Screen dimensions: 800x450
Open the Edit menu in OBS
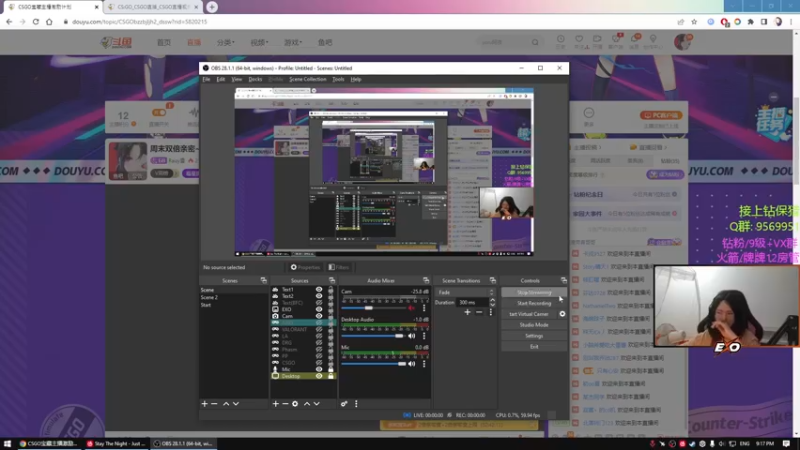click(x=220, y=79)
